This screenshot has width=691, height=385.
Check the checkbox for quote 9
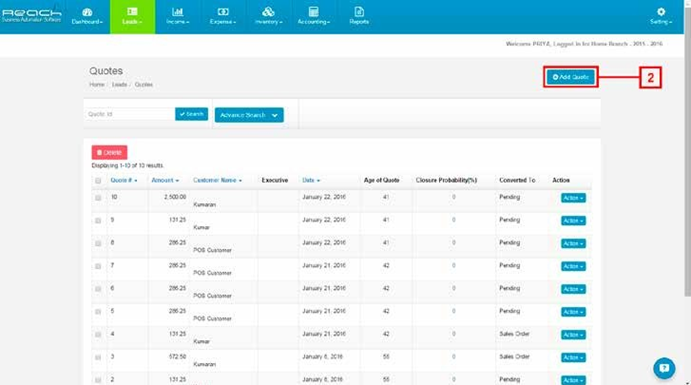(x=98, y=221)
